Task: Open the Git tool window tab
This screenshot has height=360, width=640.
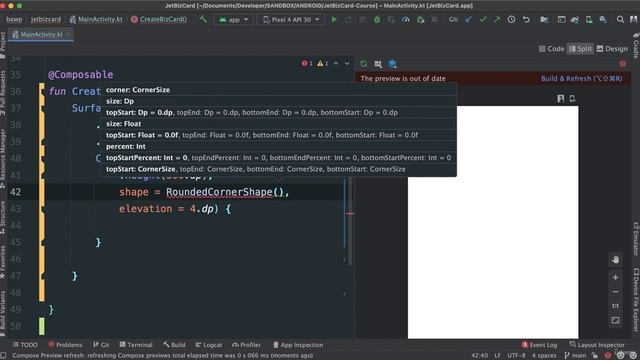Action: click(x=101, y=345)
